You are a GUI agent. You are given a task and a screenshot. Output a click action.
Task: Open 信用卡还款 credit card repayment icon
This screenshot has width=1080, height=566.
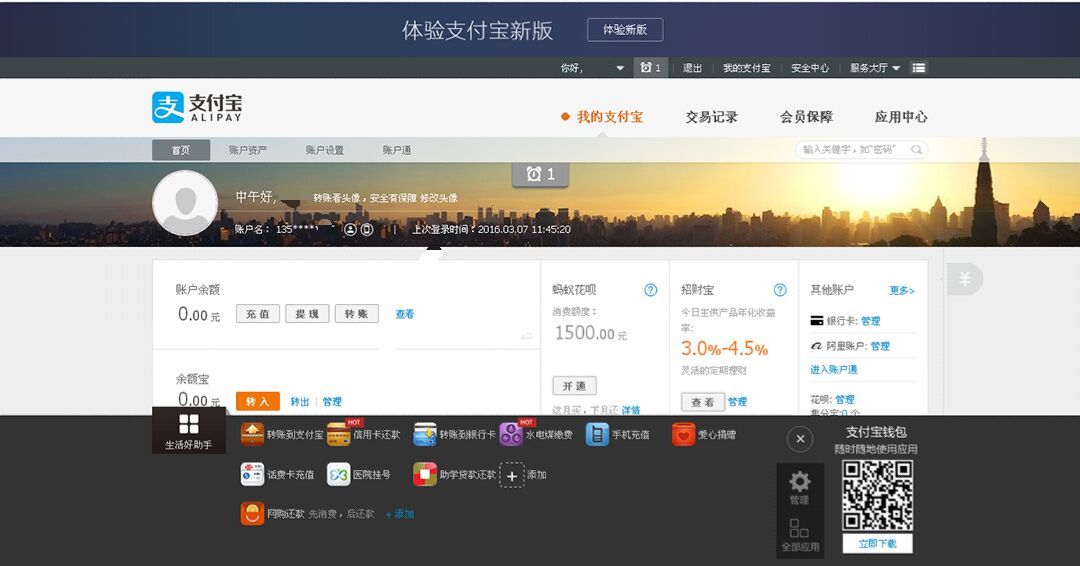pos(338,435)
